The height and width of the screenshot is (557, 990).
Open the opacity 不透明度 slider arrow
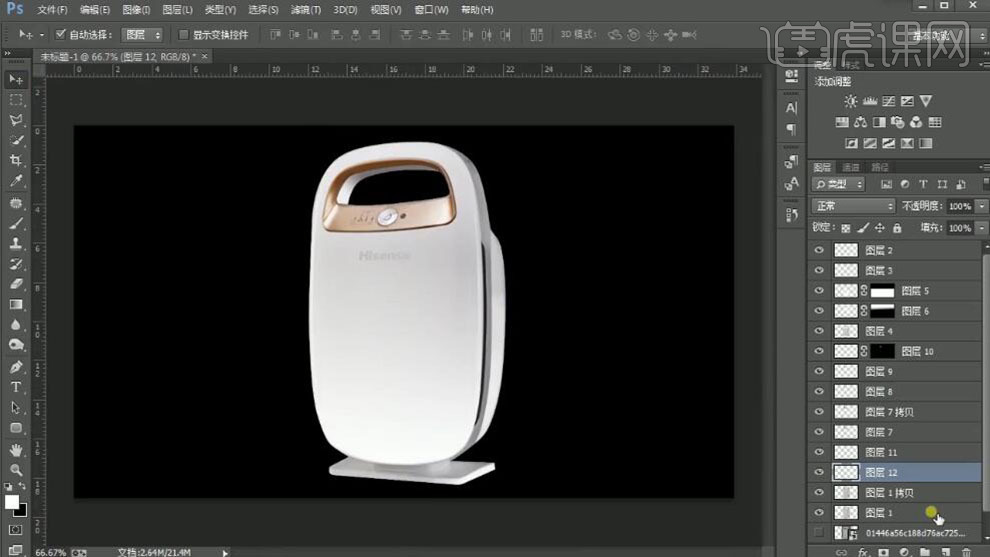[x=982, y=206]
